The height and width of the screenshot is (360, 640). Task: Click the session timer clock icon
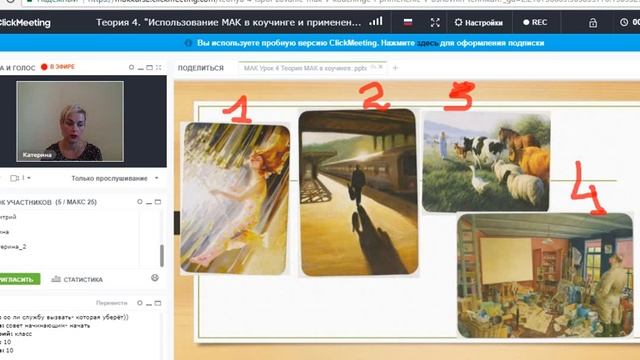coord(624,22)
